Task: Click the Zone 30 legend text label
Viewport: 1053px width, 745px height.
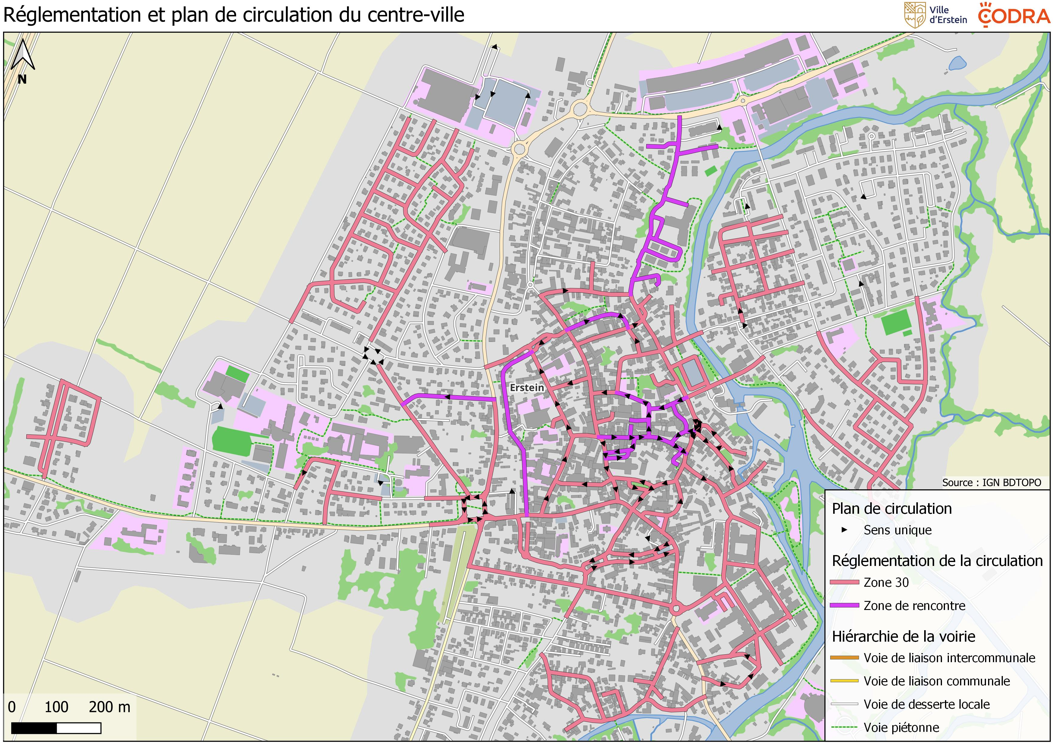Action: [x=888, y=582]
